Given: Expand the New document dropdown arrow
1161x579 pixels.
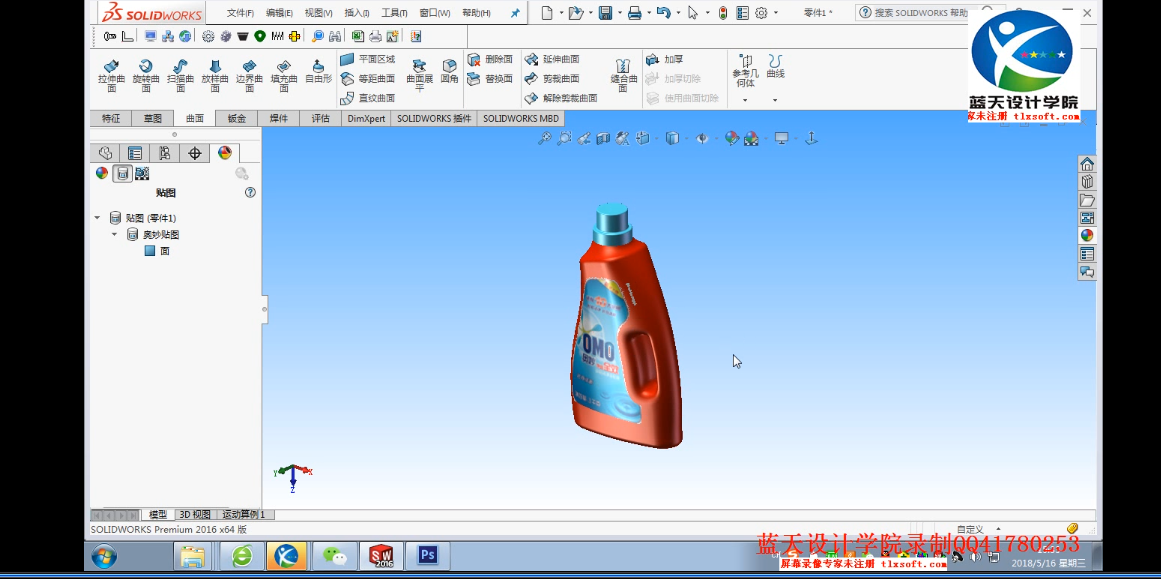Looking at the screenshot, I should 562,13.
